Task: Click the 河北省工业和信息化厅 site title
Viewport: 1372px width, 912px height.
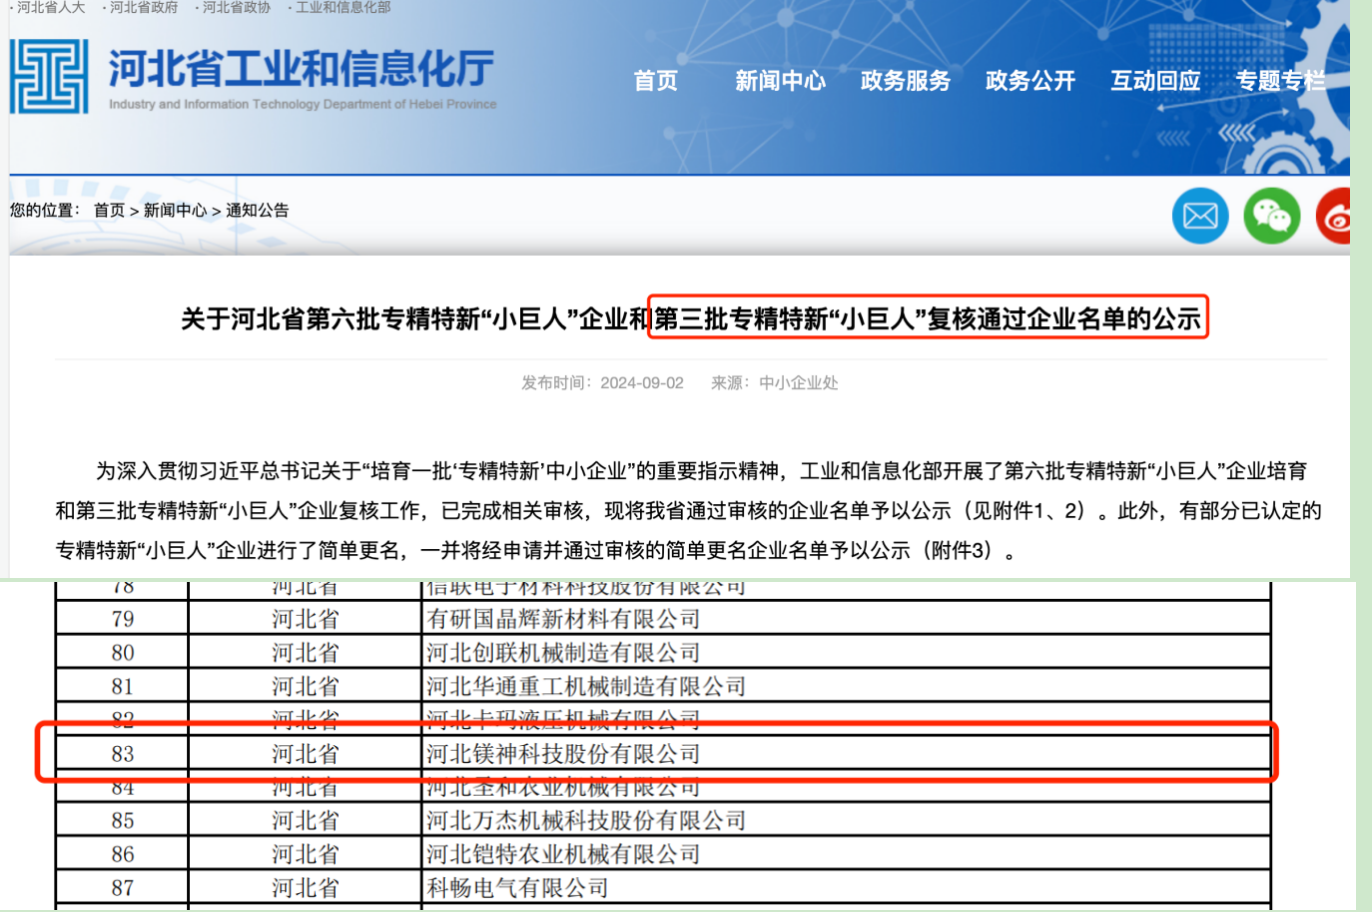Action: pyautogui.click(x=301, y=69)
